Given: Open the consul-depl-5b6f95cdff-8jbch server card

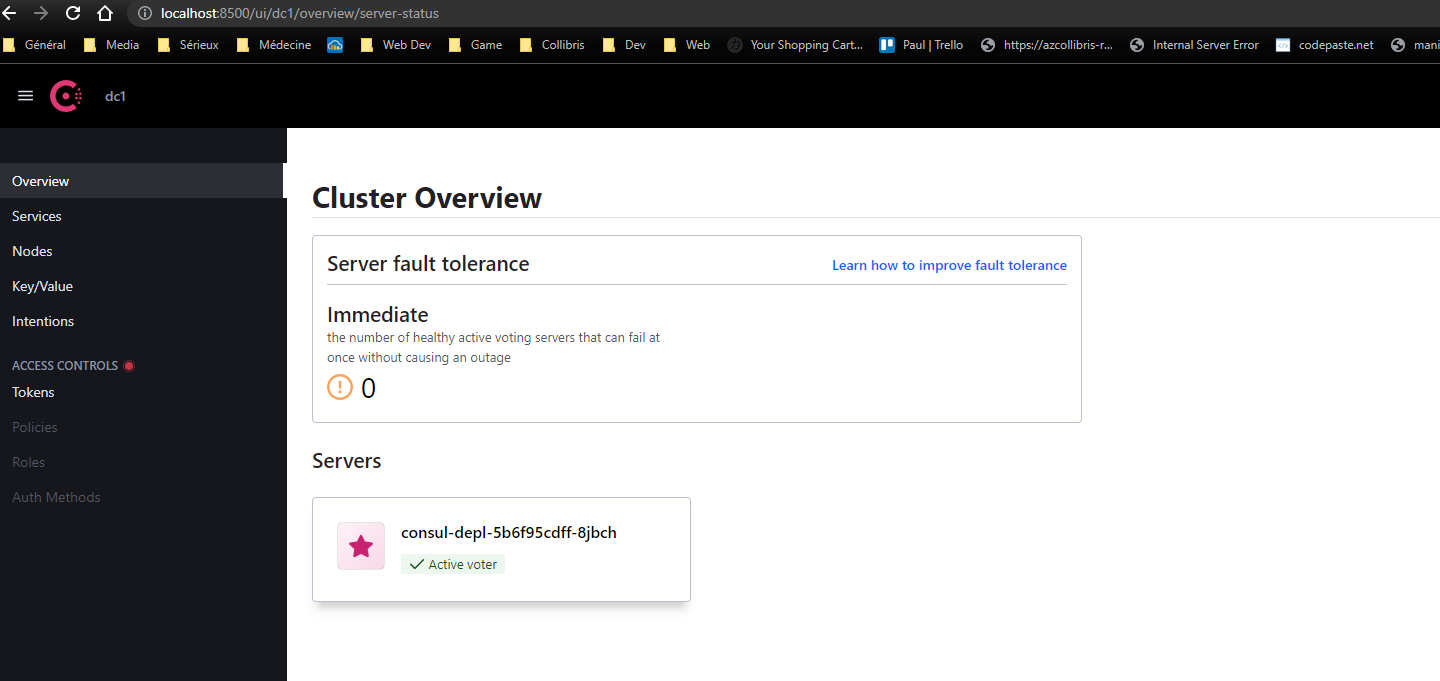Looking at the screenshot, I should coord(501,549).
